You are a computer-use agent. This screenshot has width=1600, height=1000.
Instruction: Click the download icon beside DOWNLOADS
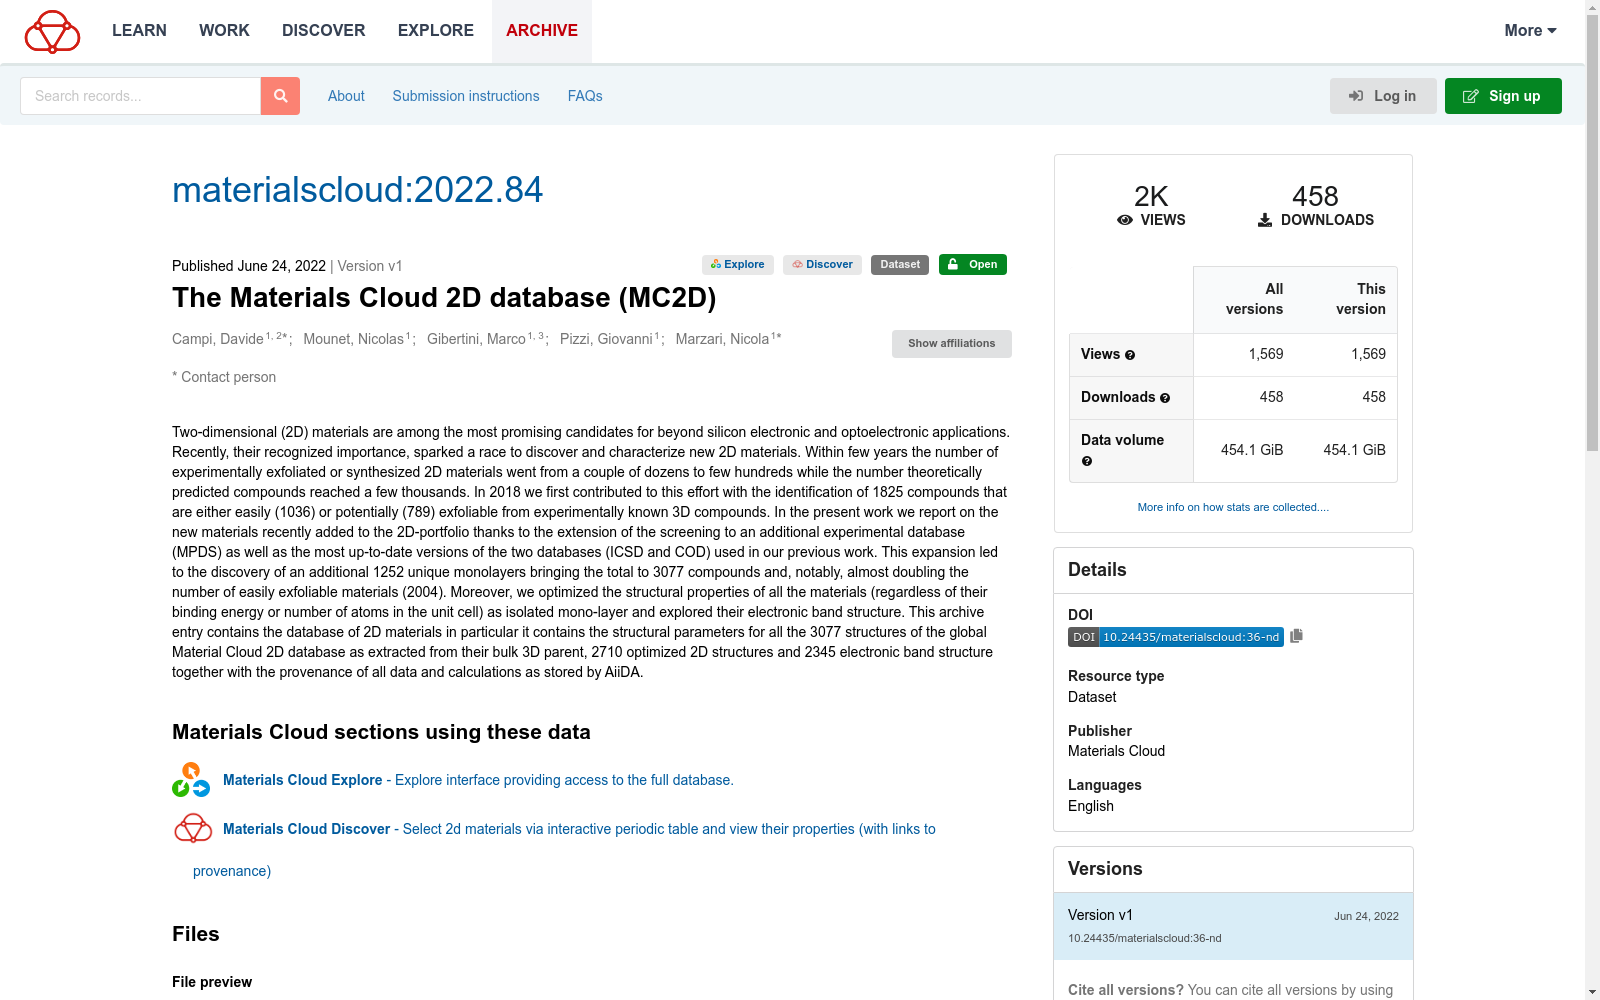[1265, 220]
